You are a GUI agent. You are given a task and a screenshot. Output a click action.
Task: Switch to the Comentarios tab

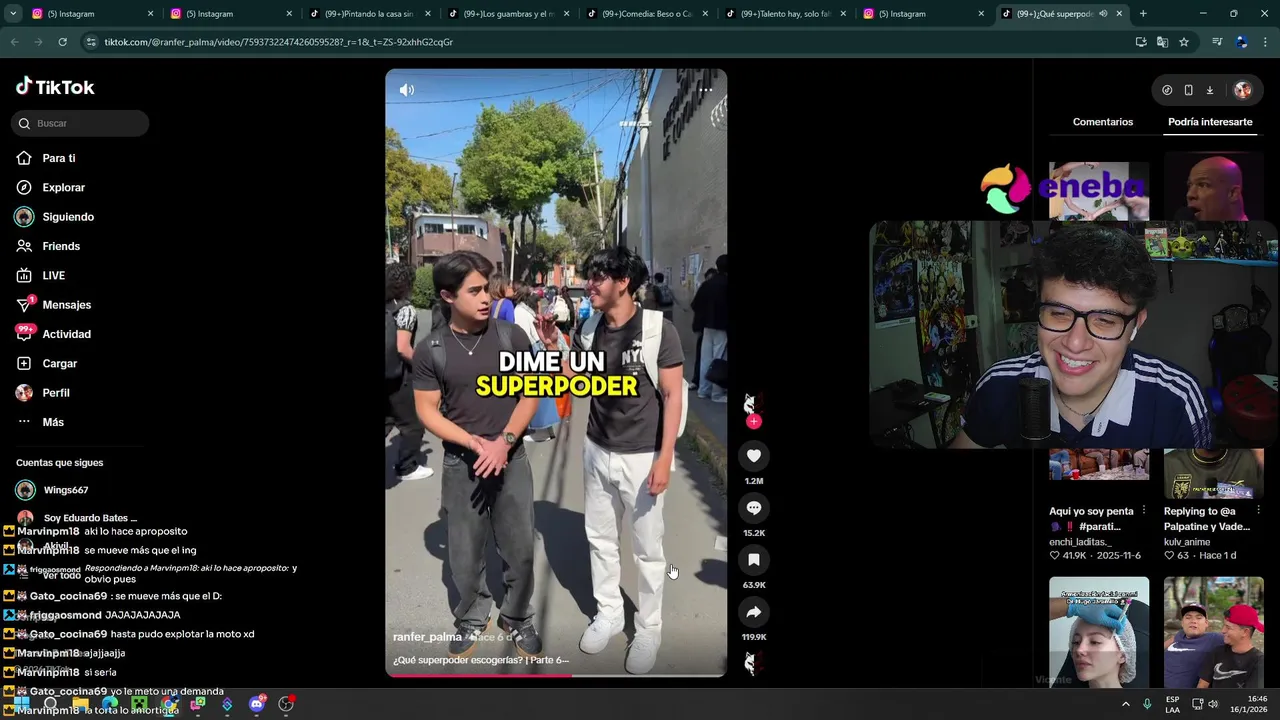(1103, 122)
